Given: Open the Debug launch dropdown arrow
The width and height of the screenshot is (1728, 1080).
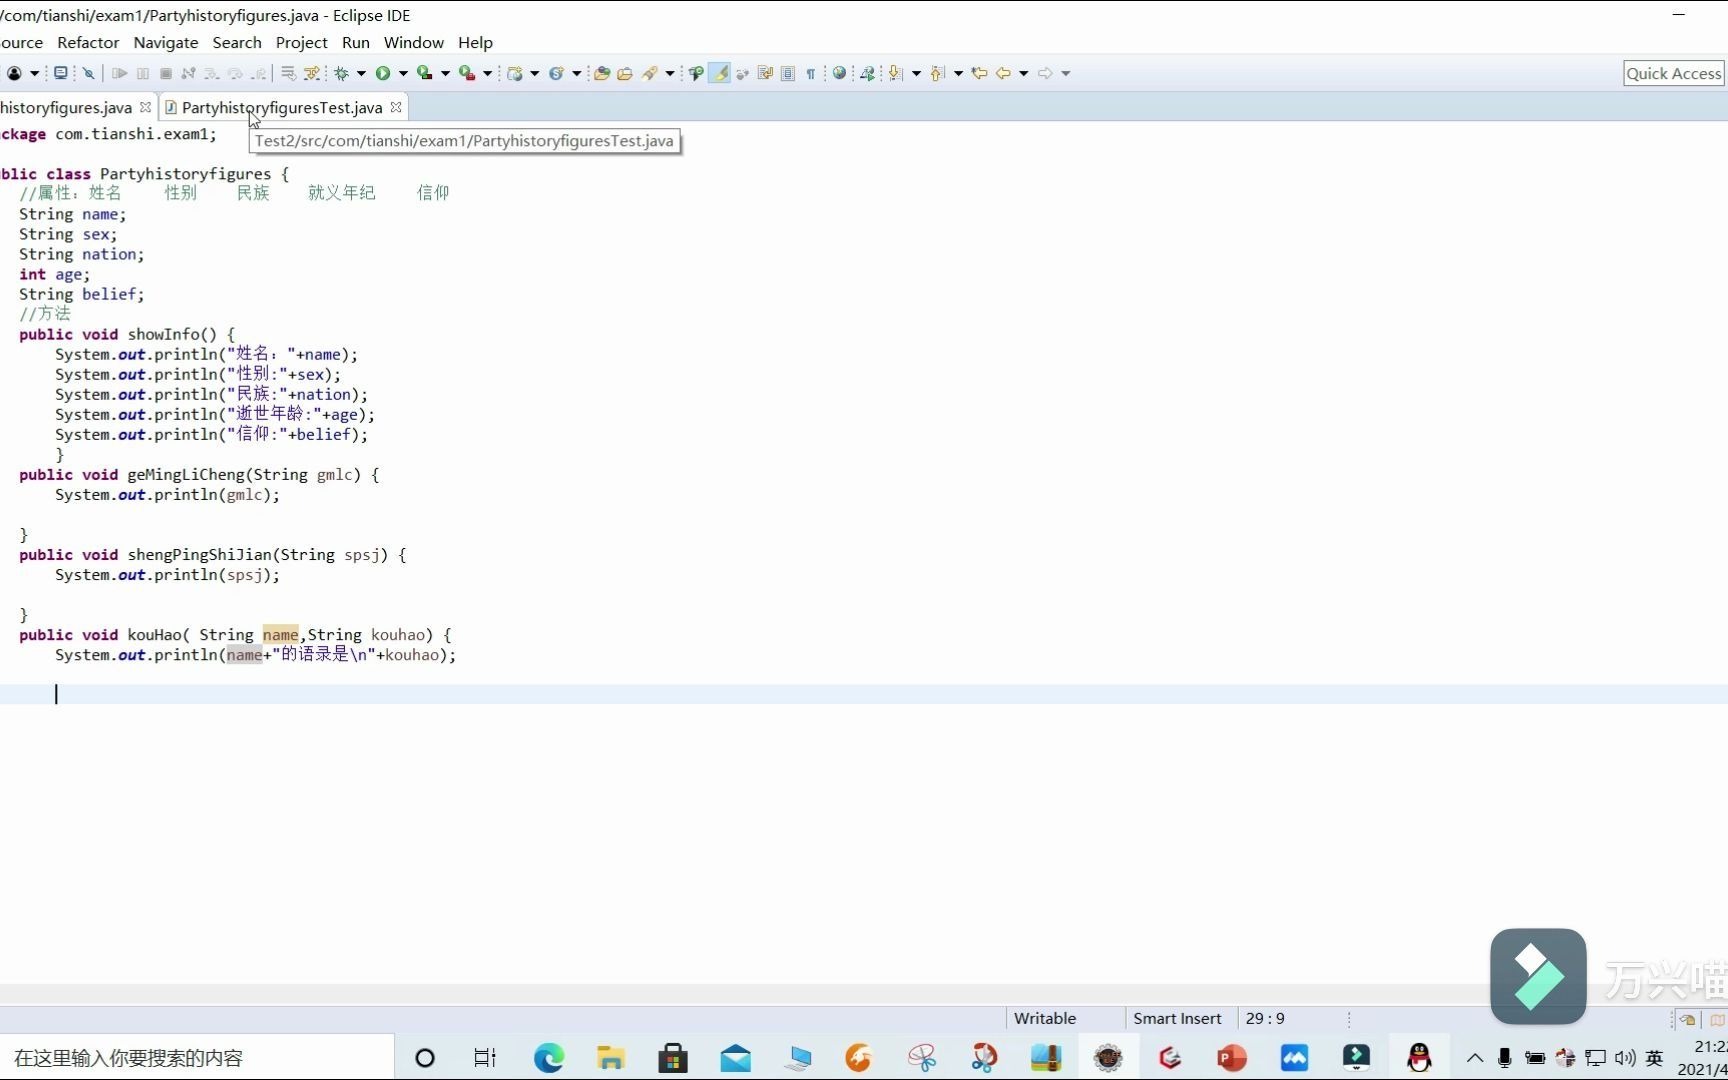Looking at the screenshot, I should (x=361, y=73).
